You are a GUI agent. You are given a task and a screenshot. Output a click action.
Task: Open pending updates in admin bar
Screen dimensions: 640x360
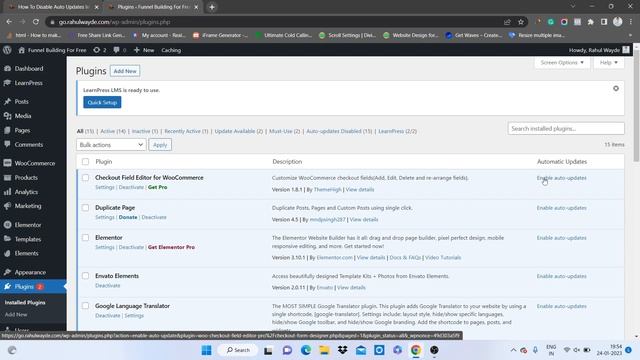[100, 50]
